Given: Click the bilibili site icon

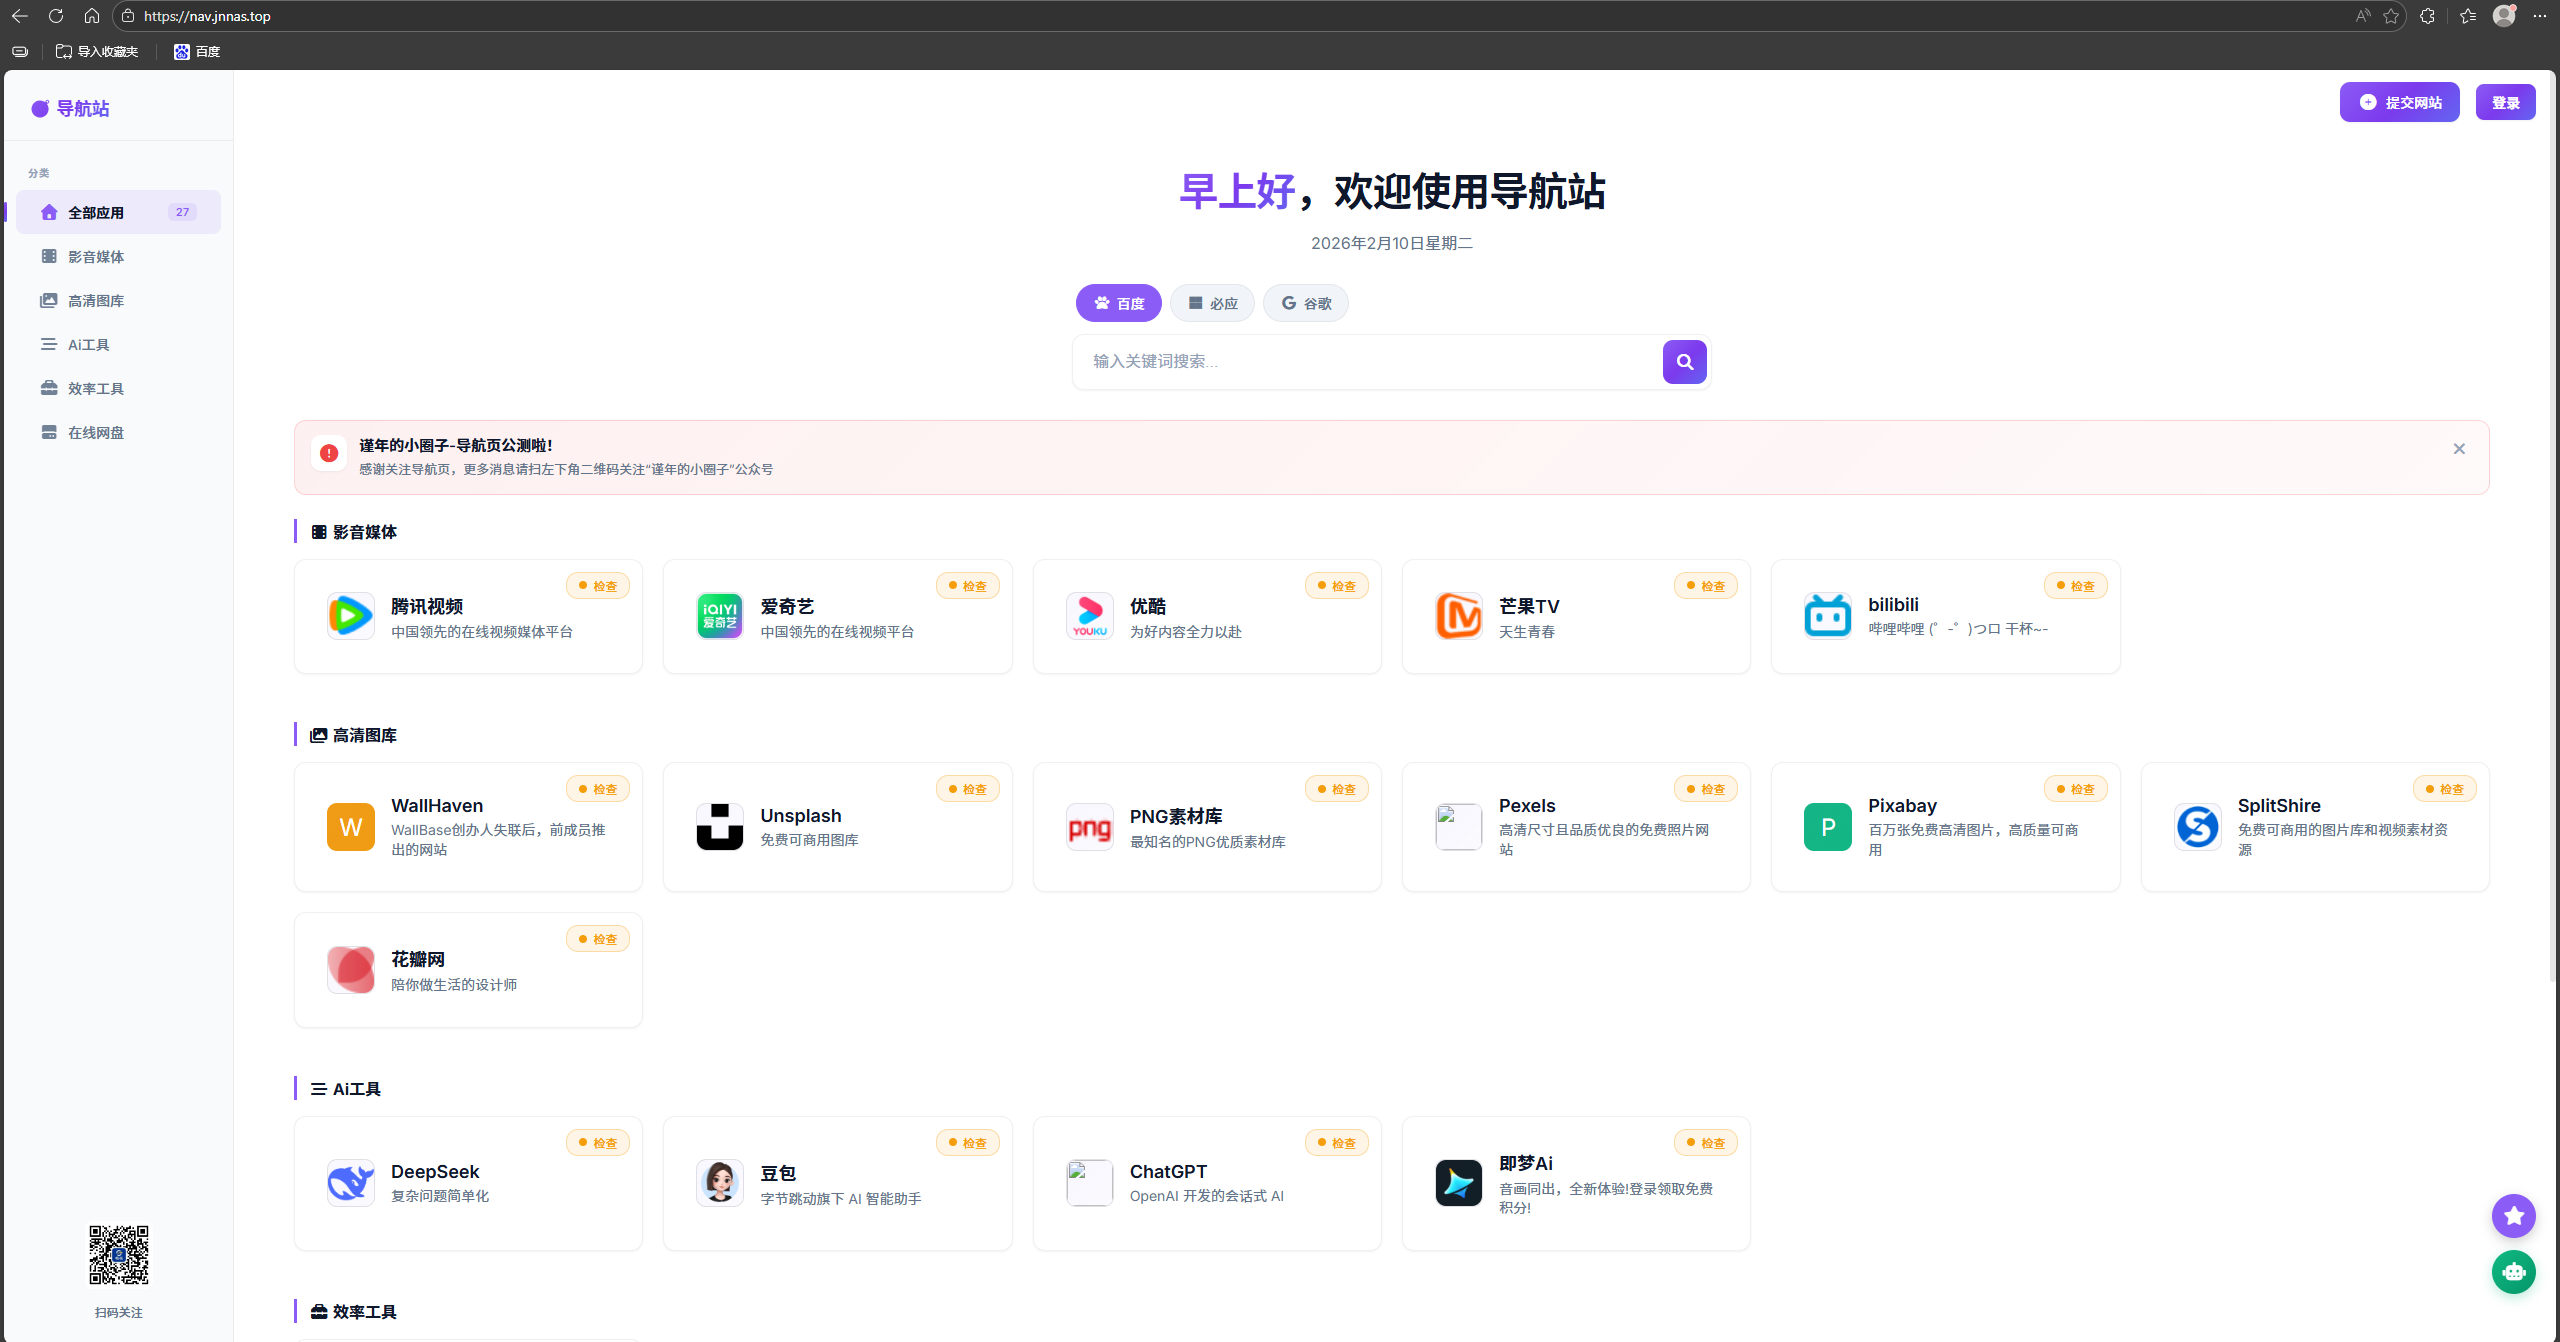Looking at the screenshot, I should click(x=1827, y=616).
